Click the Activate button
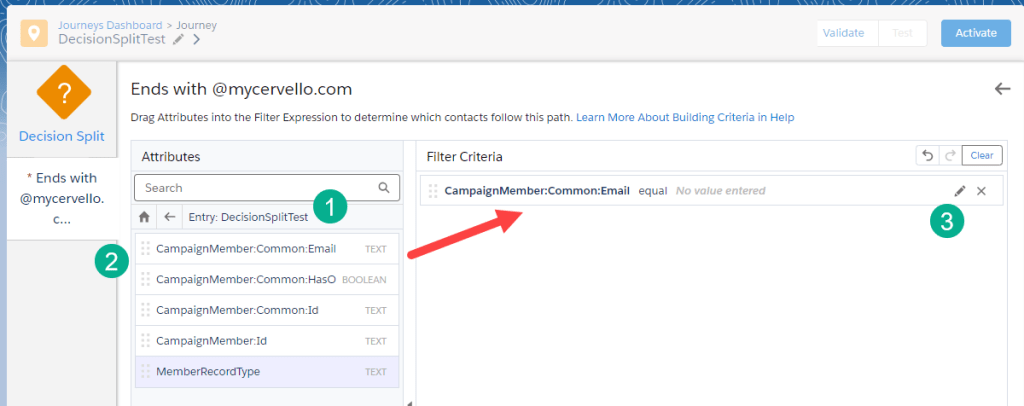 pos(976,33)
